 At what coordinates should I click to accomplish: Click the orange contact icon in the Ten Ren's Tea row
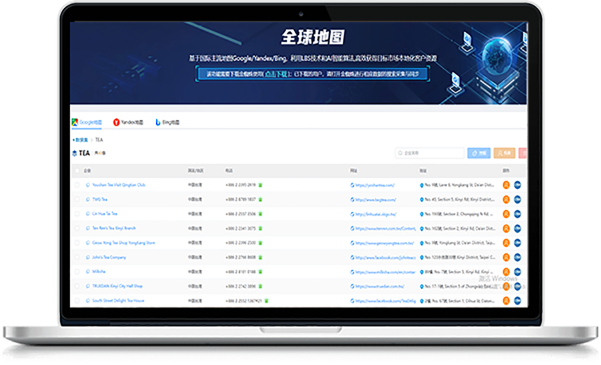[x=506, y=229]
